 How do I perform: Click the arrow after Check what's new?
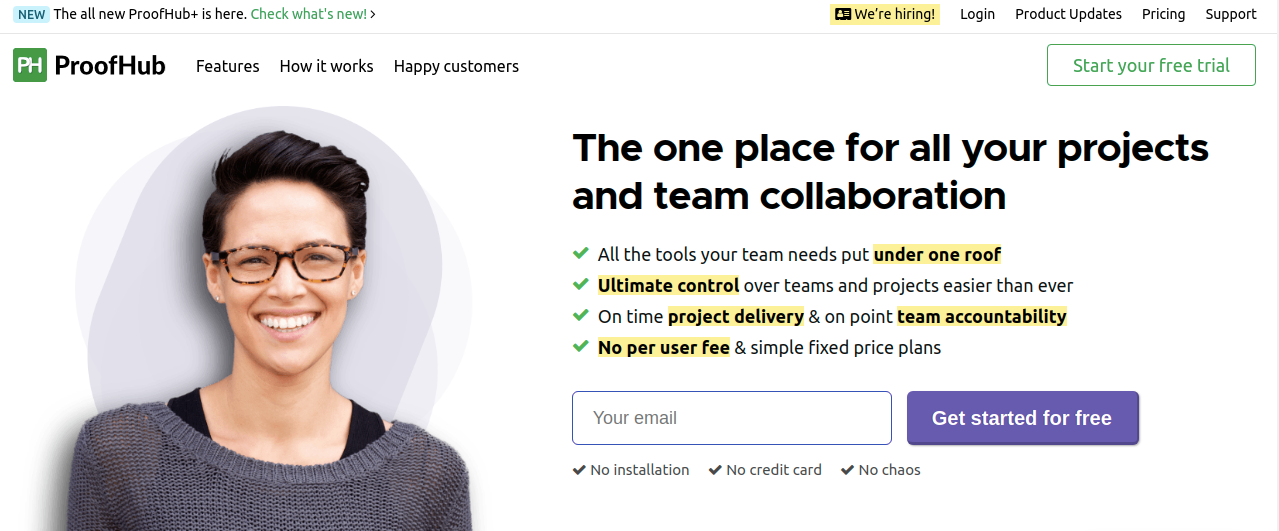coord(373,14)
